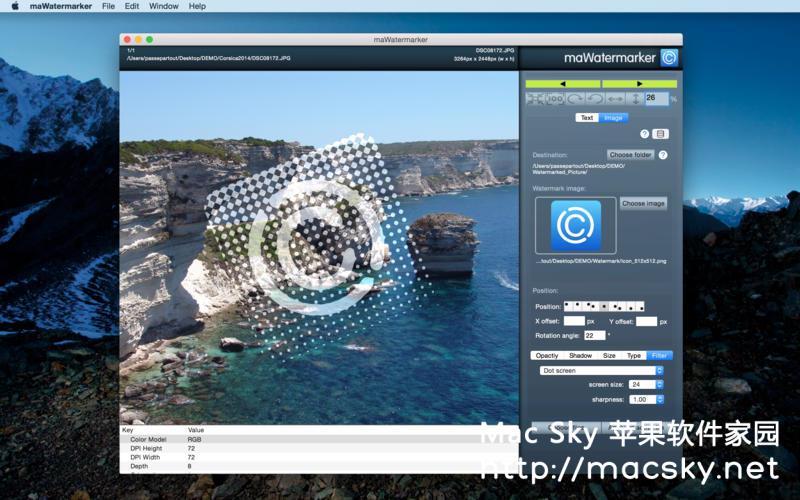Select the Color Model RGB row
Image resolution: width=800 pixels, height=500 pixels.
319,439
